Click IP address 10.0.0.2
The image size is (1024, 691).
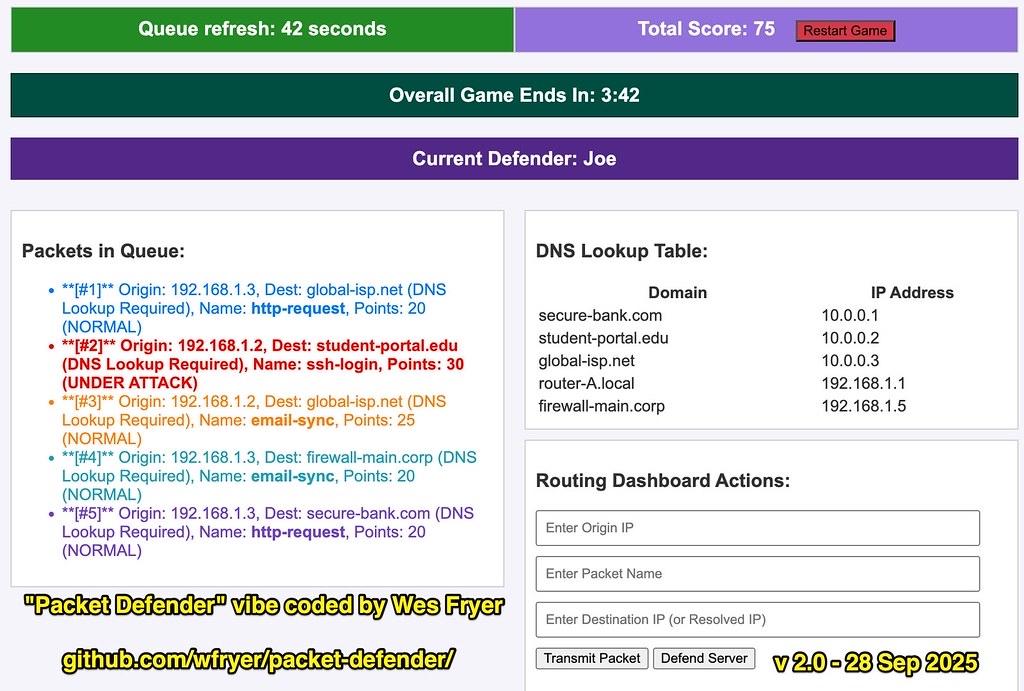850,338
